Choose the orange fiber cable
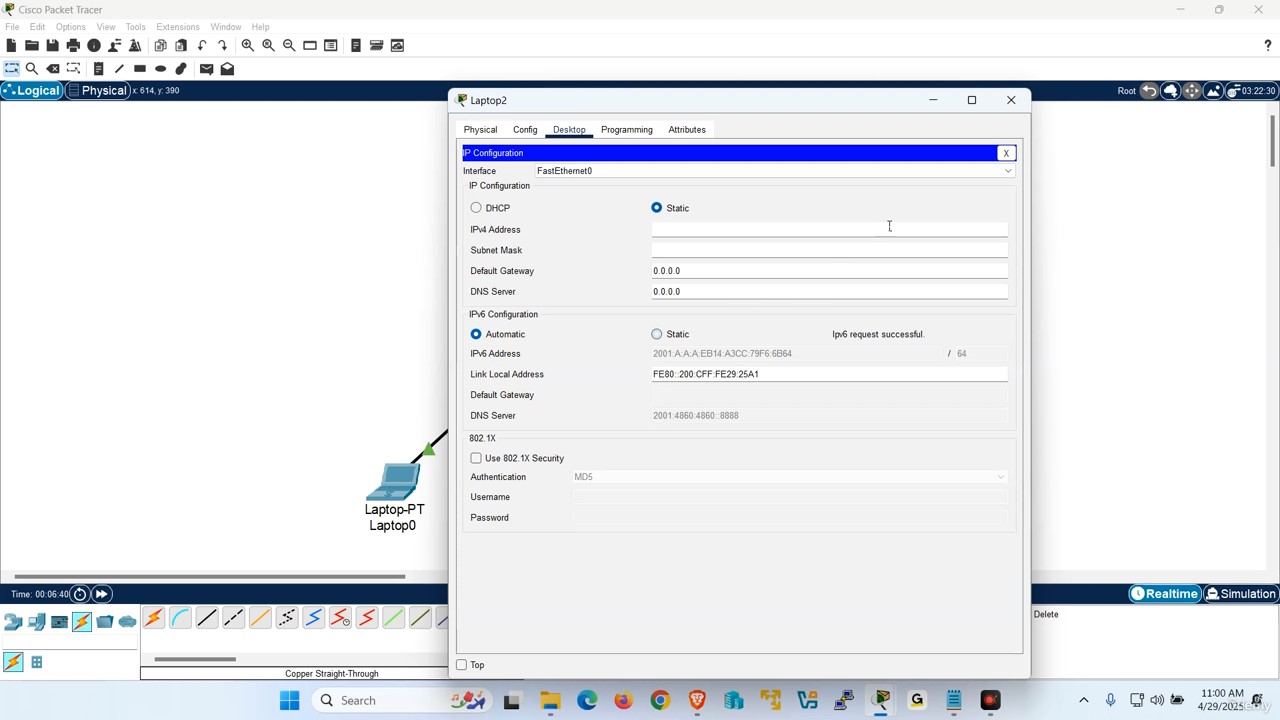This screenshot has height=720, width=1280. point(260,619)
